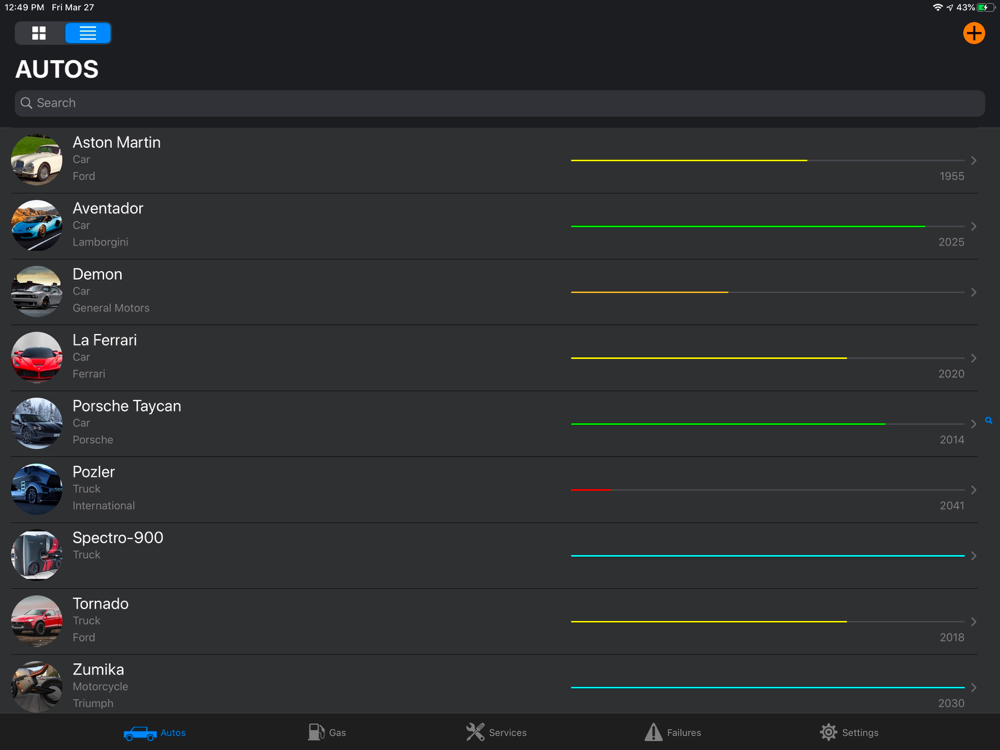Select the Pozler title
This screenshot has width=1000, height=750.
[x=94, y=472]
